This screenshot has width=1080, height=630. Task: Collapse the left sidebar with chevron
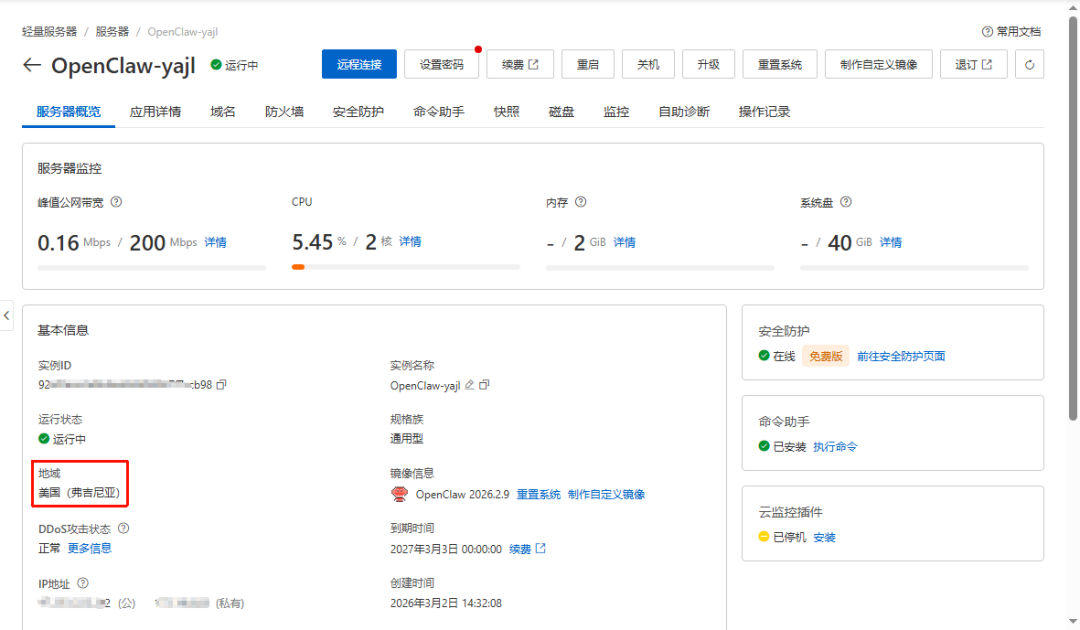pos(6,315)
